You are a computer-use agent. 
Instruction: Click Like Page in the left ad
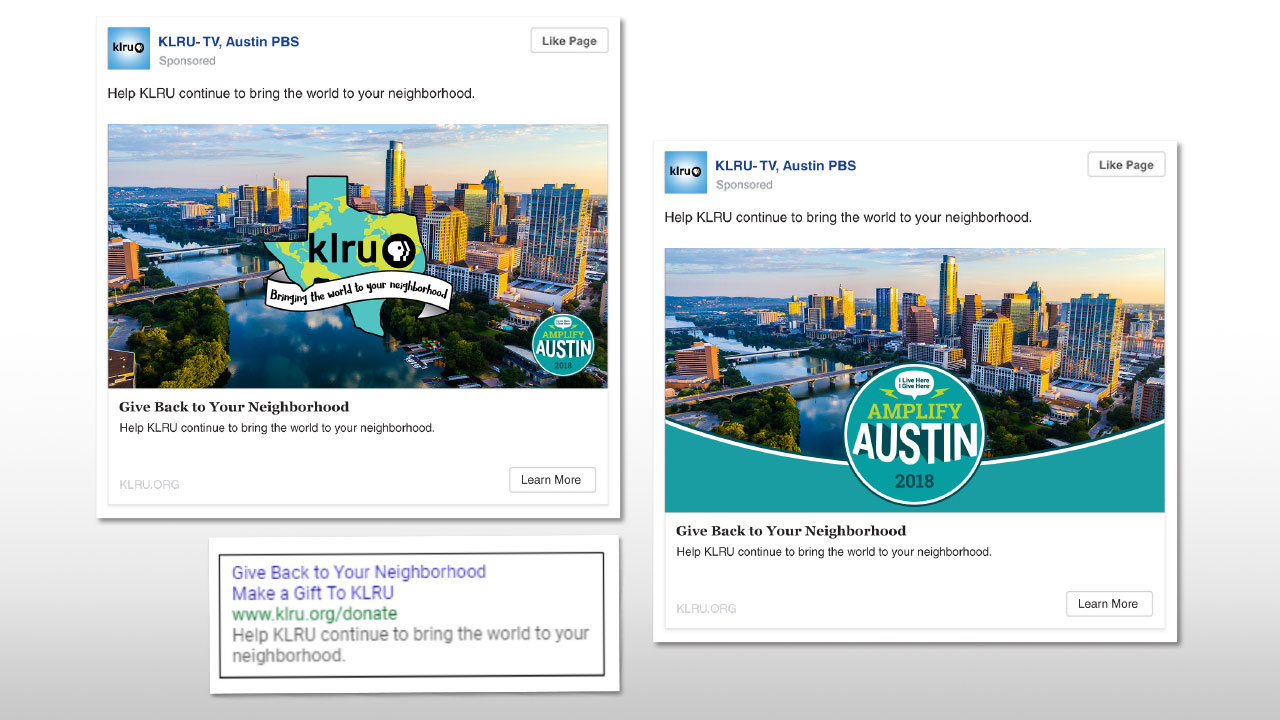pyautogui.click(x=569, y=41)
